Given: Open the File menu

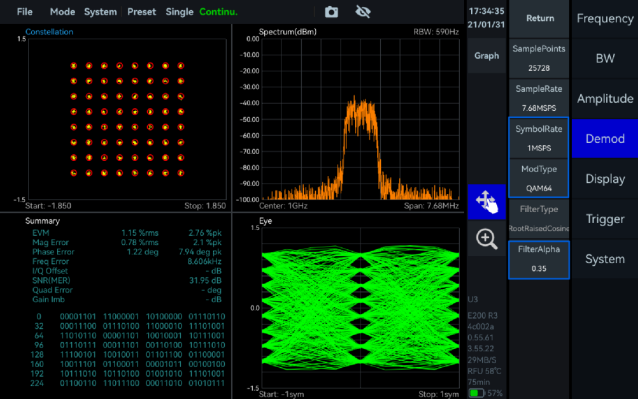Looking at the screenshot, I should [x=24, y=12].
